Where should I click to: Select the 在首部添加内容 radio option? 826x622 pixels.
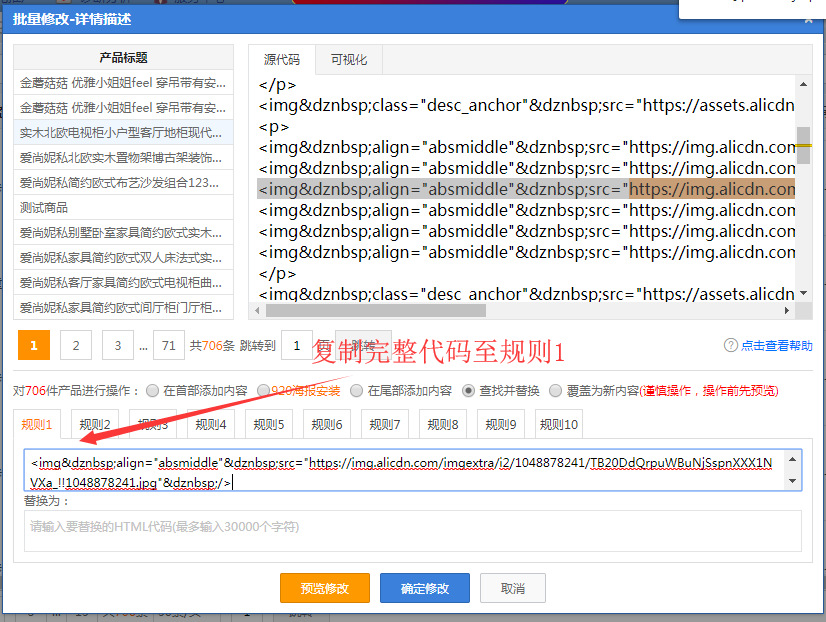(152, 390)
